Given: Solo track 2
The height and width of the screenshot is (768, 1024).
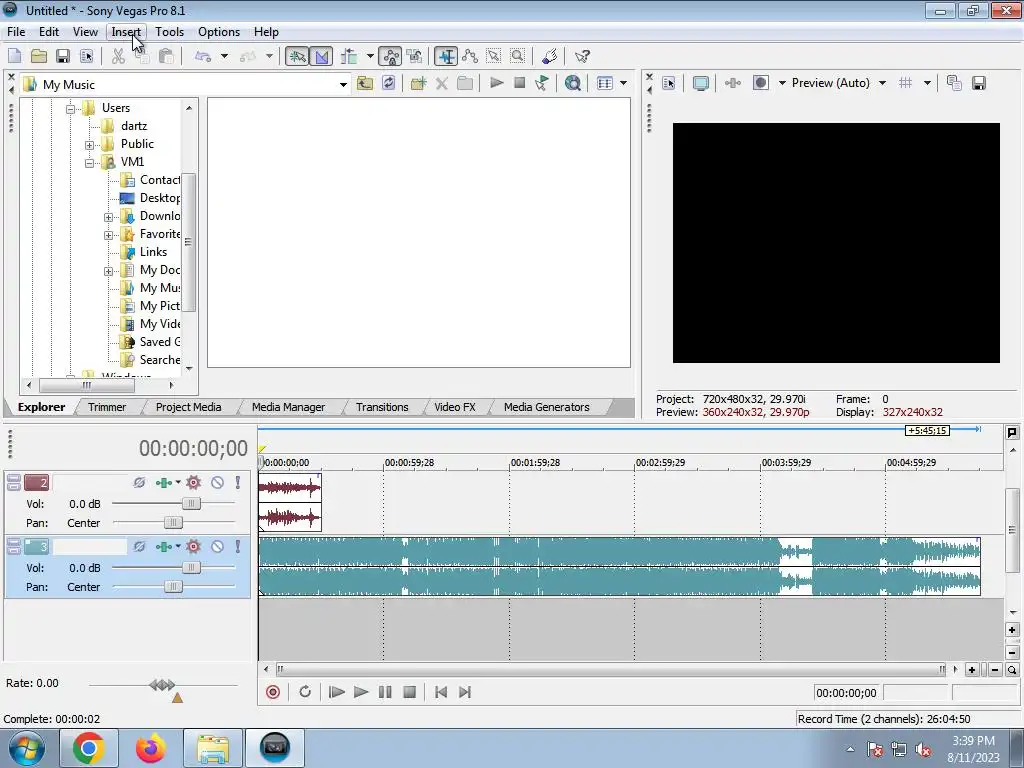Looking at the screenshot, I should 238,483.
